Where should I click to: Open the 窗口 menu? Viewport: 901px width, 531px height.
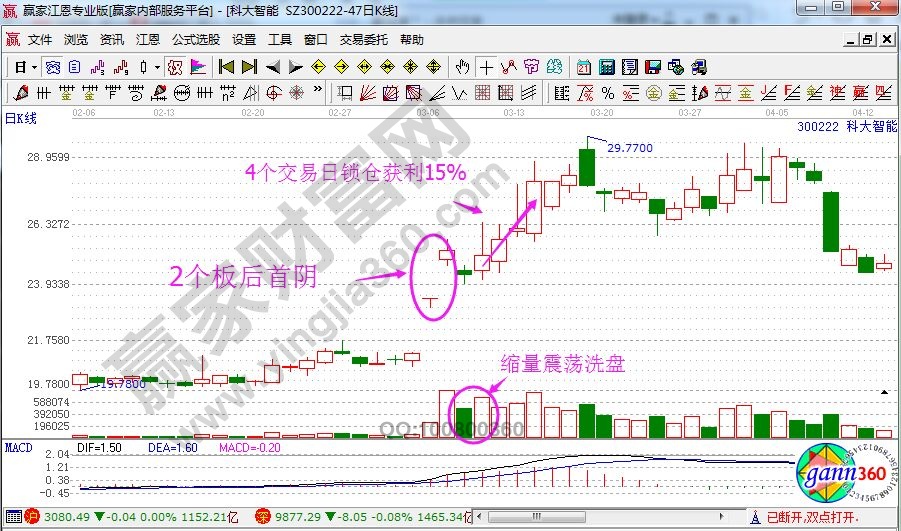point(315,40)
